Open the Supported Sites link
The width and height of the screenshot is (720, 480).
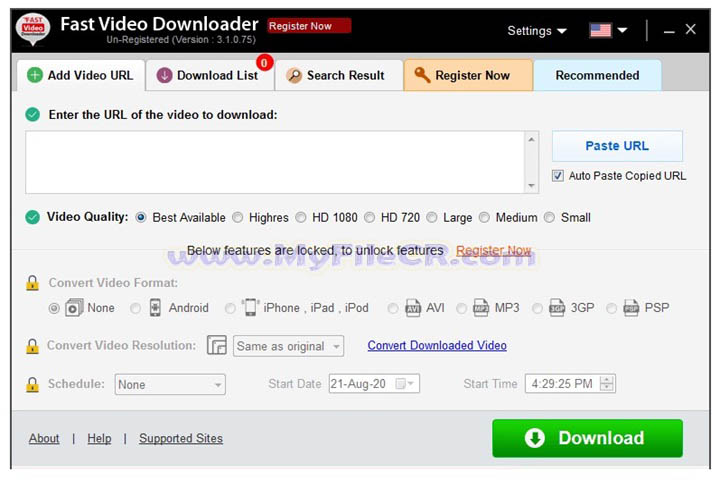(x=181, y=438)
